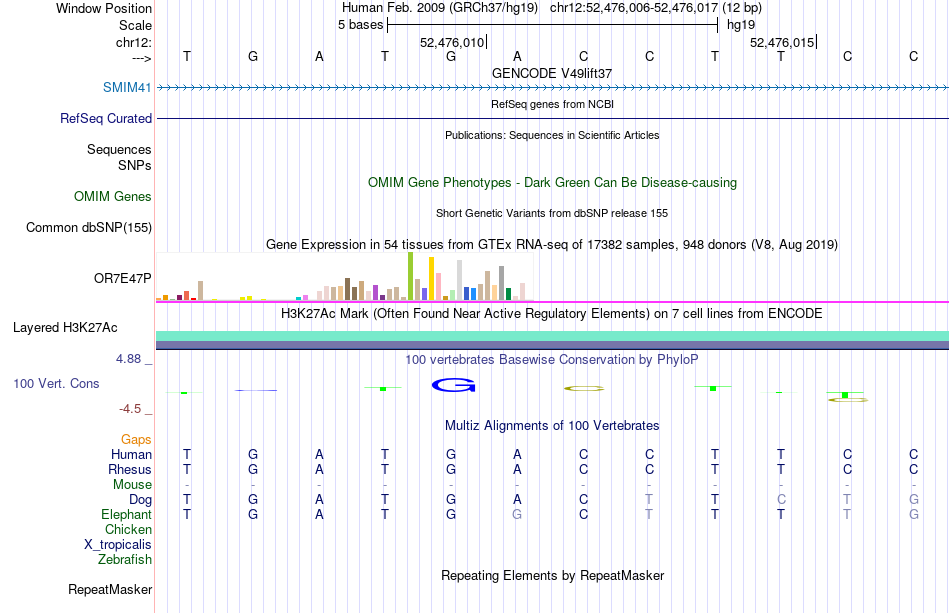
Task: Click the Common dbSNP(155) label
Action: (88, 227)
